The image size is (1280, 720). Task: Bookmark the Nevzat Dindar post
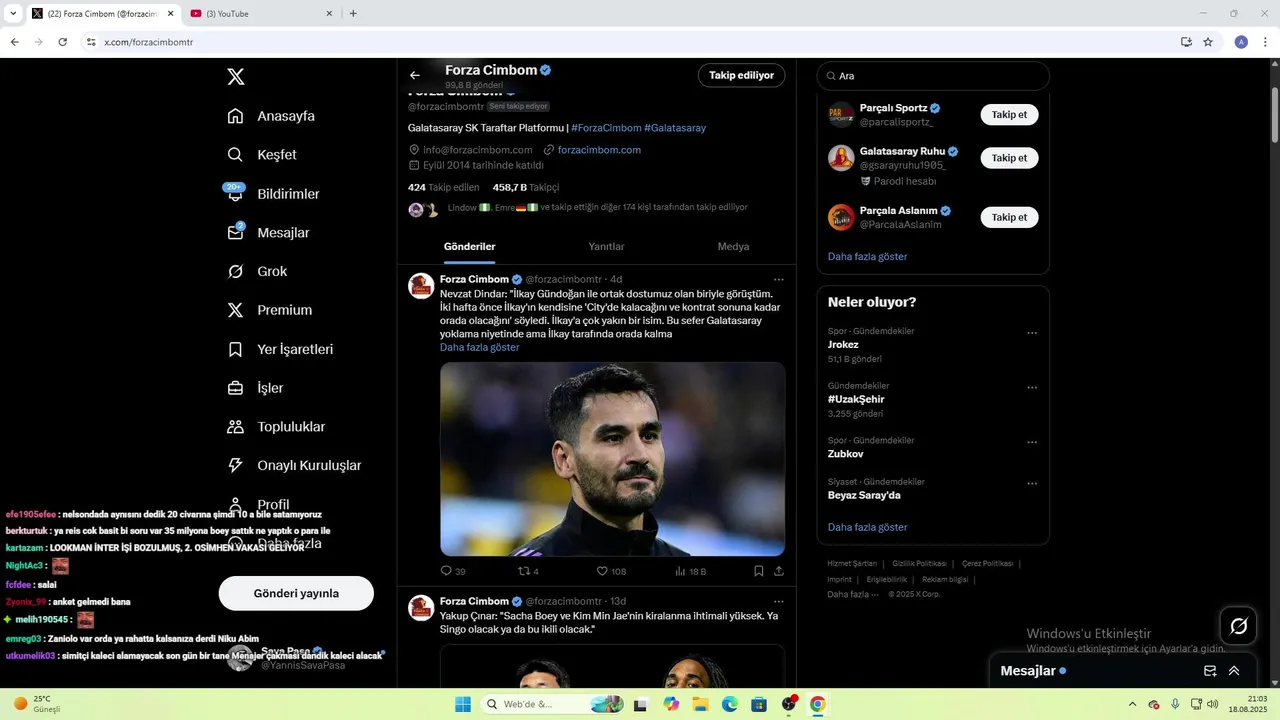point(759,571)
